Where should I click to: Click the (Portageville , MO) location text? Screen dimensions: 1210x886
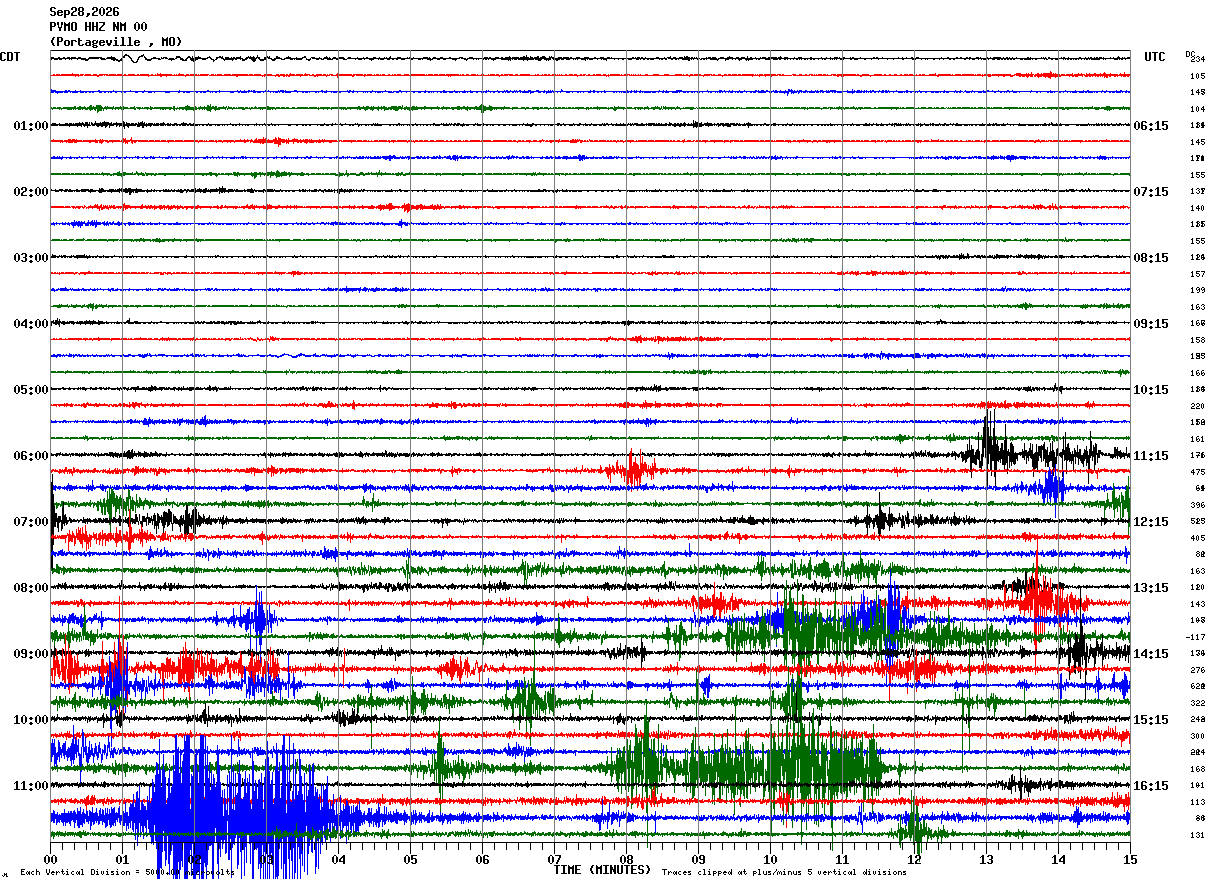pyautogui.click(x=116, y=42)
